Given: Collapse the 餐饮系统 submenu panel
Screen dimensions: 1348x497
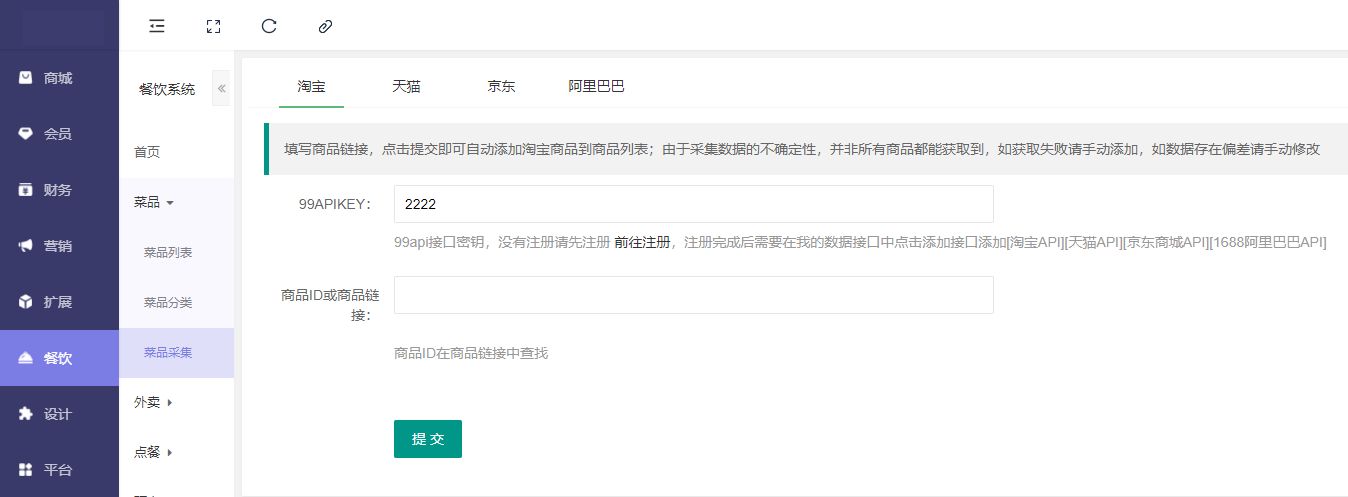Looking at the screenshot, I should pyautogui.click(x=221, y=89).
